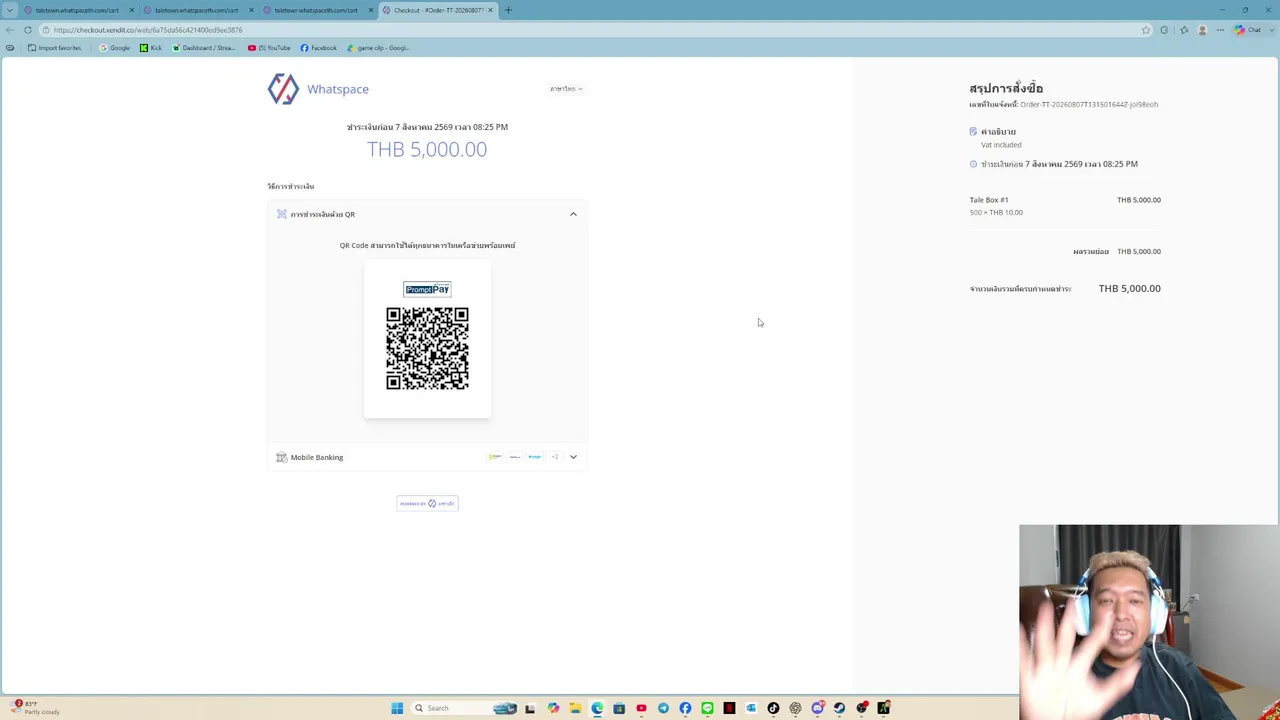This screenshot has height=720, width=1280.
Task: Open the Facebook app in the taskbar
Action: click(685, 708)
